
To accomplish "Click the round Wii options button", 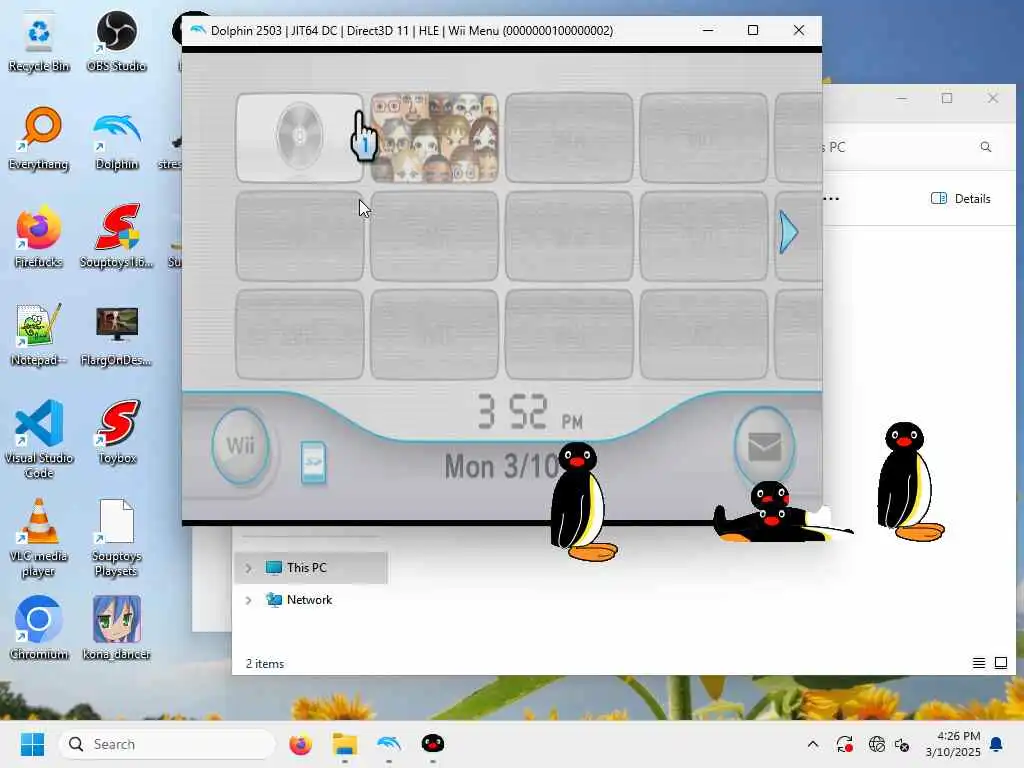I will tap(240, 446).
